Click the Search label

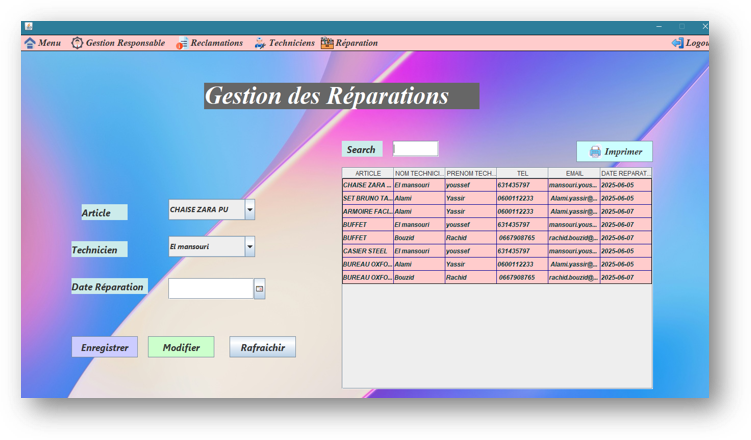(362, 149)
